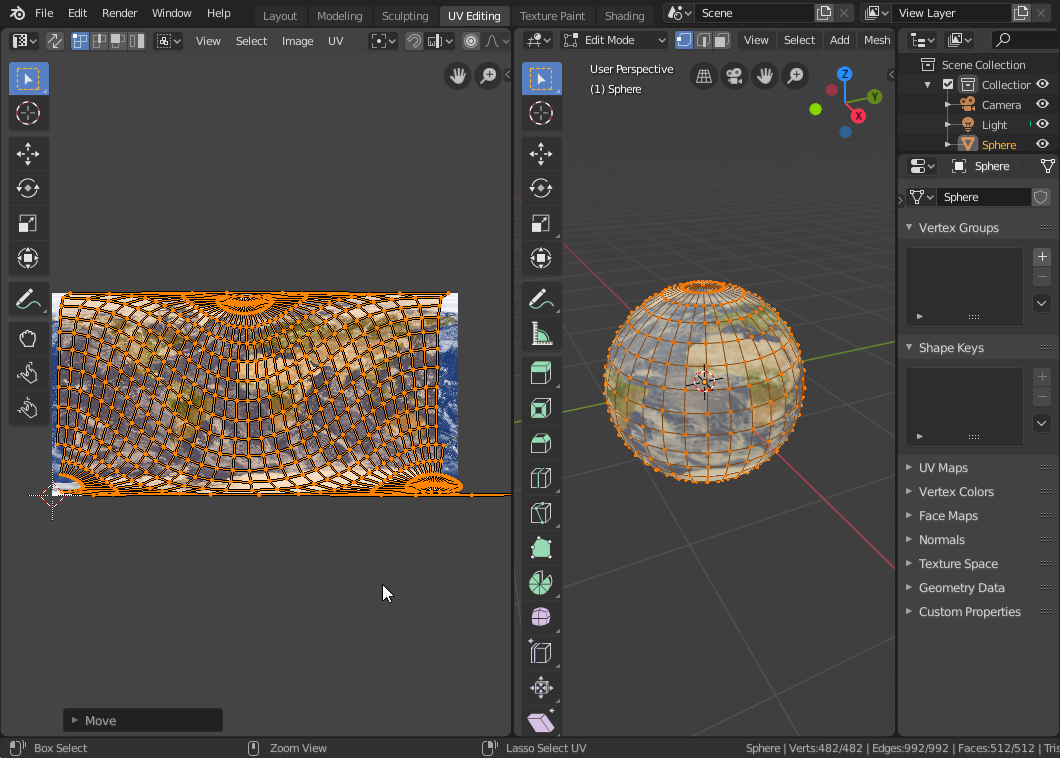The height and width of the screenshot is (758, 1060).
Task: Select the Extrude Region tool
Action: pos(541,373)
